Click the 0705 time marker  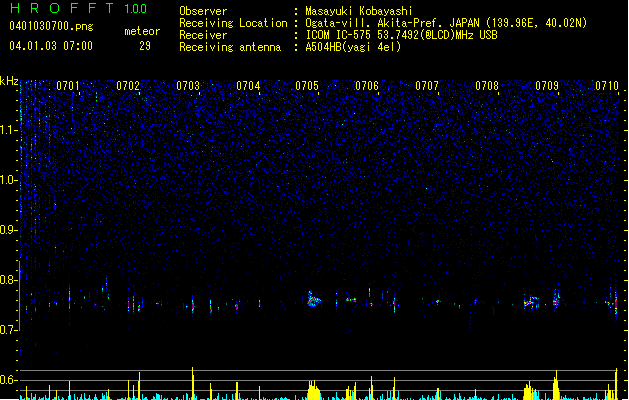(x=307, y=85)
